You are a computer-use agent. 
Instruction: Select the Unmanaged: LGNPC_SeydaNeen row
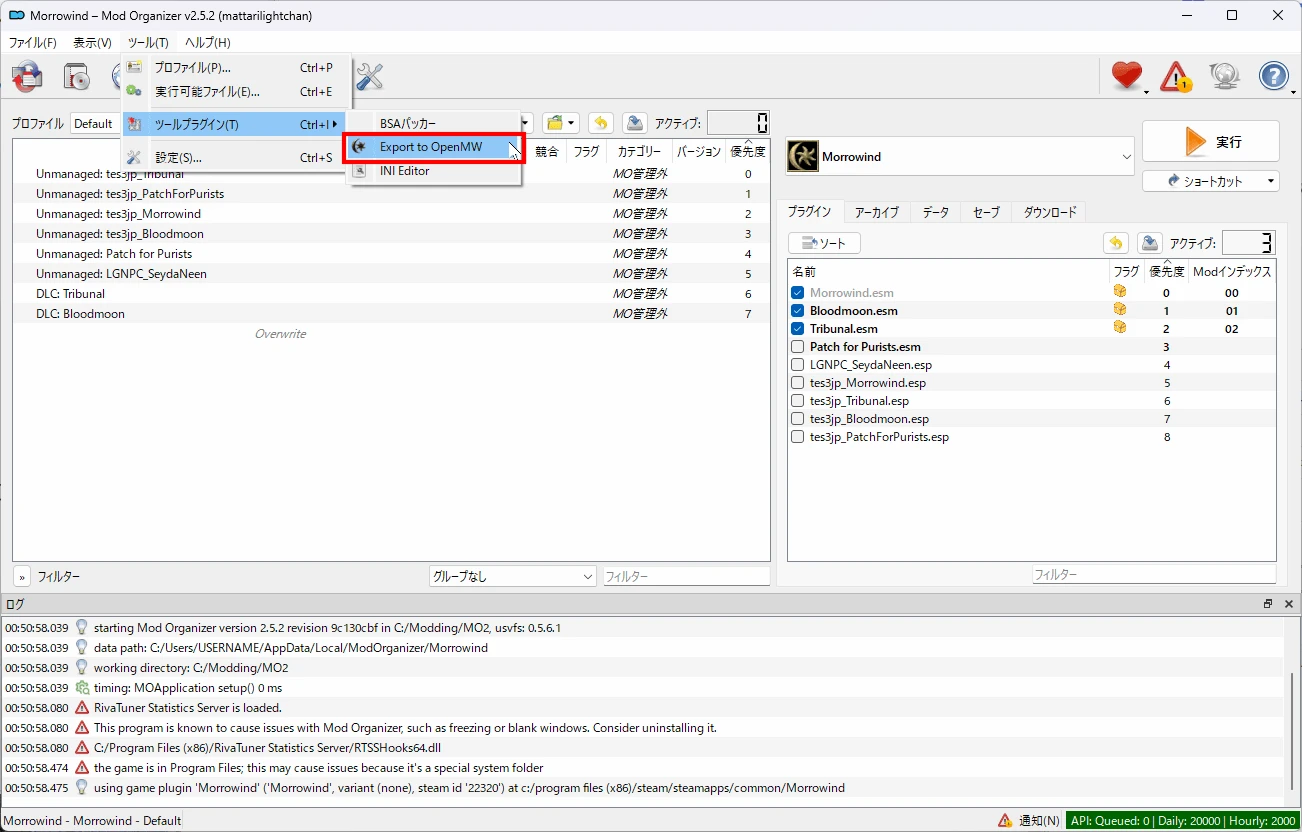391,274
